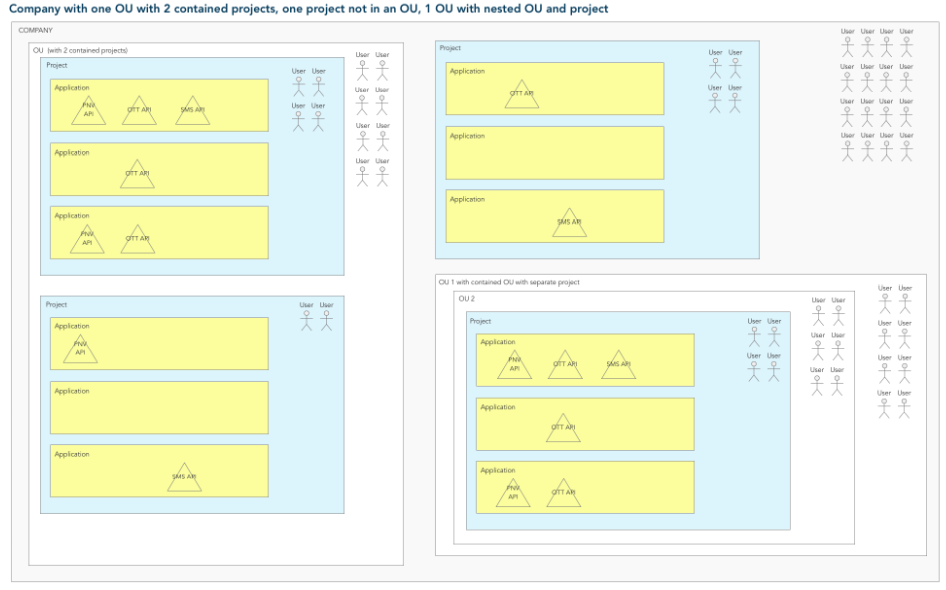Select SMS API triangle in OU 2's top Application
This screenshot has height=590, width=946.
618,366
